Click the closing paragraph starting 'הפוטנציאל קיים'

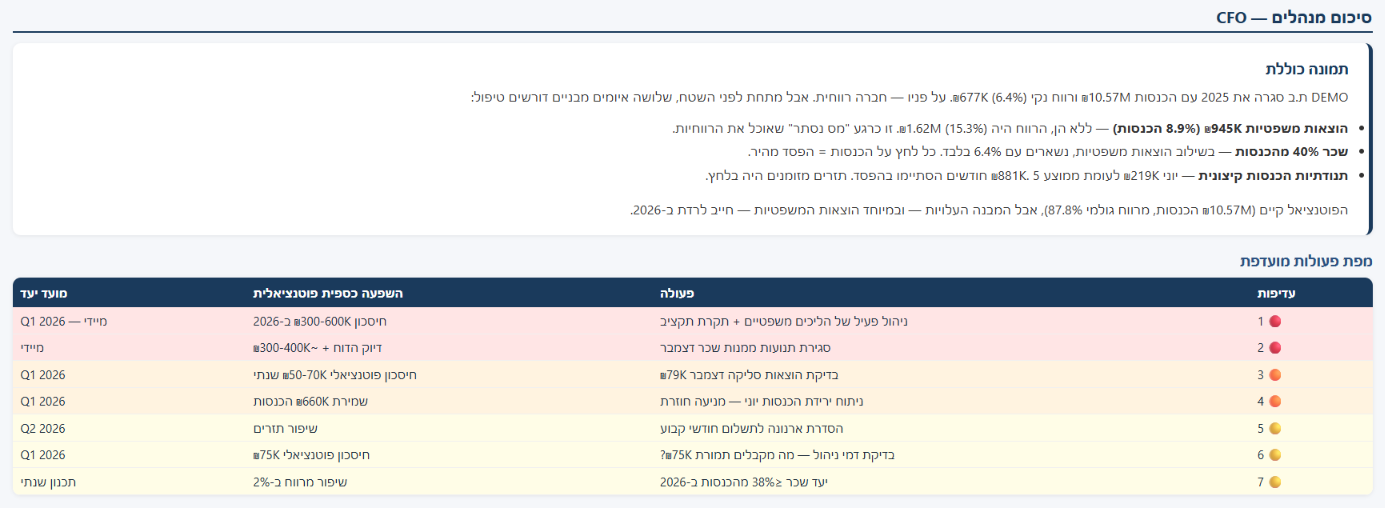pos(989,210)
